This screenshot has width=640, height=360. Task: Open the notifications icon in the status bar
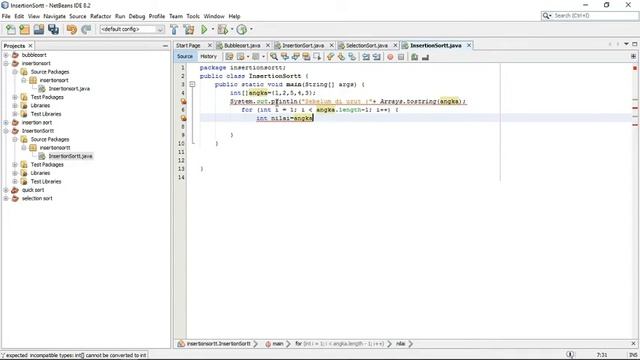click(570, 355)
